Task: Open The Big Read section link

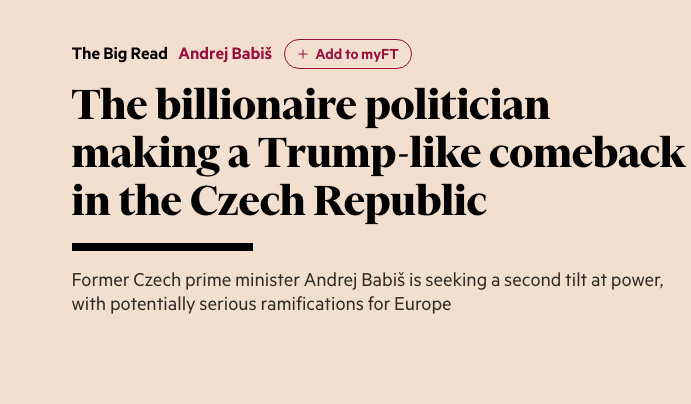Action: (x=120, y=54)
